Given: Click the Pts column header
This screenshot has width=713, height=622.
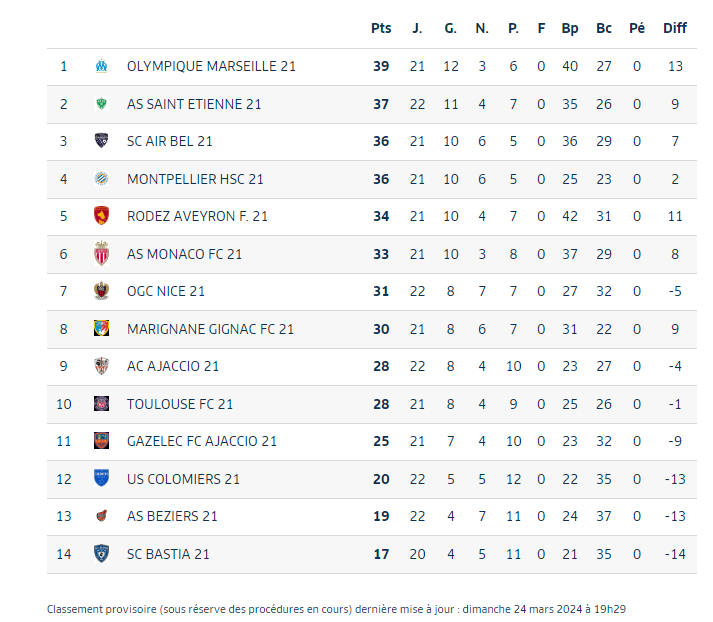Looking at the screenshot, I should click(x=381, y=28).
